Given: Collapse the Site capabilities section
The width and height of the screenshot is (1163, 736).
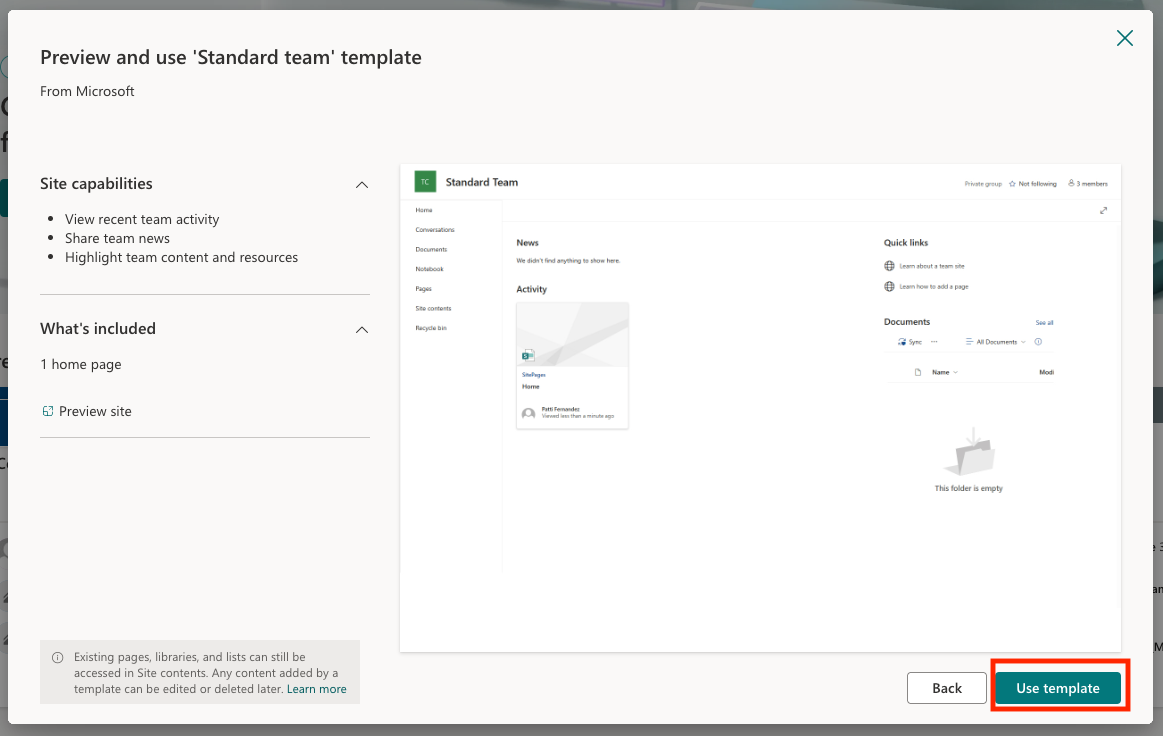Looking at the screenshot, I should pyautogui.click(x=362, y=185).
